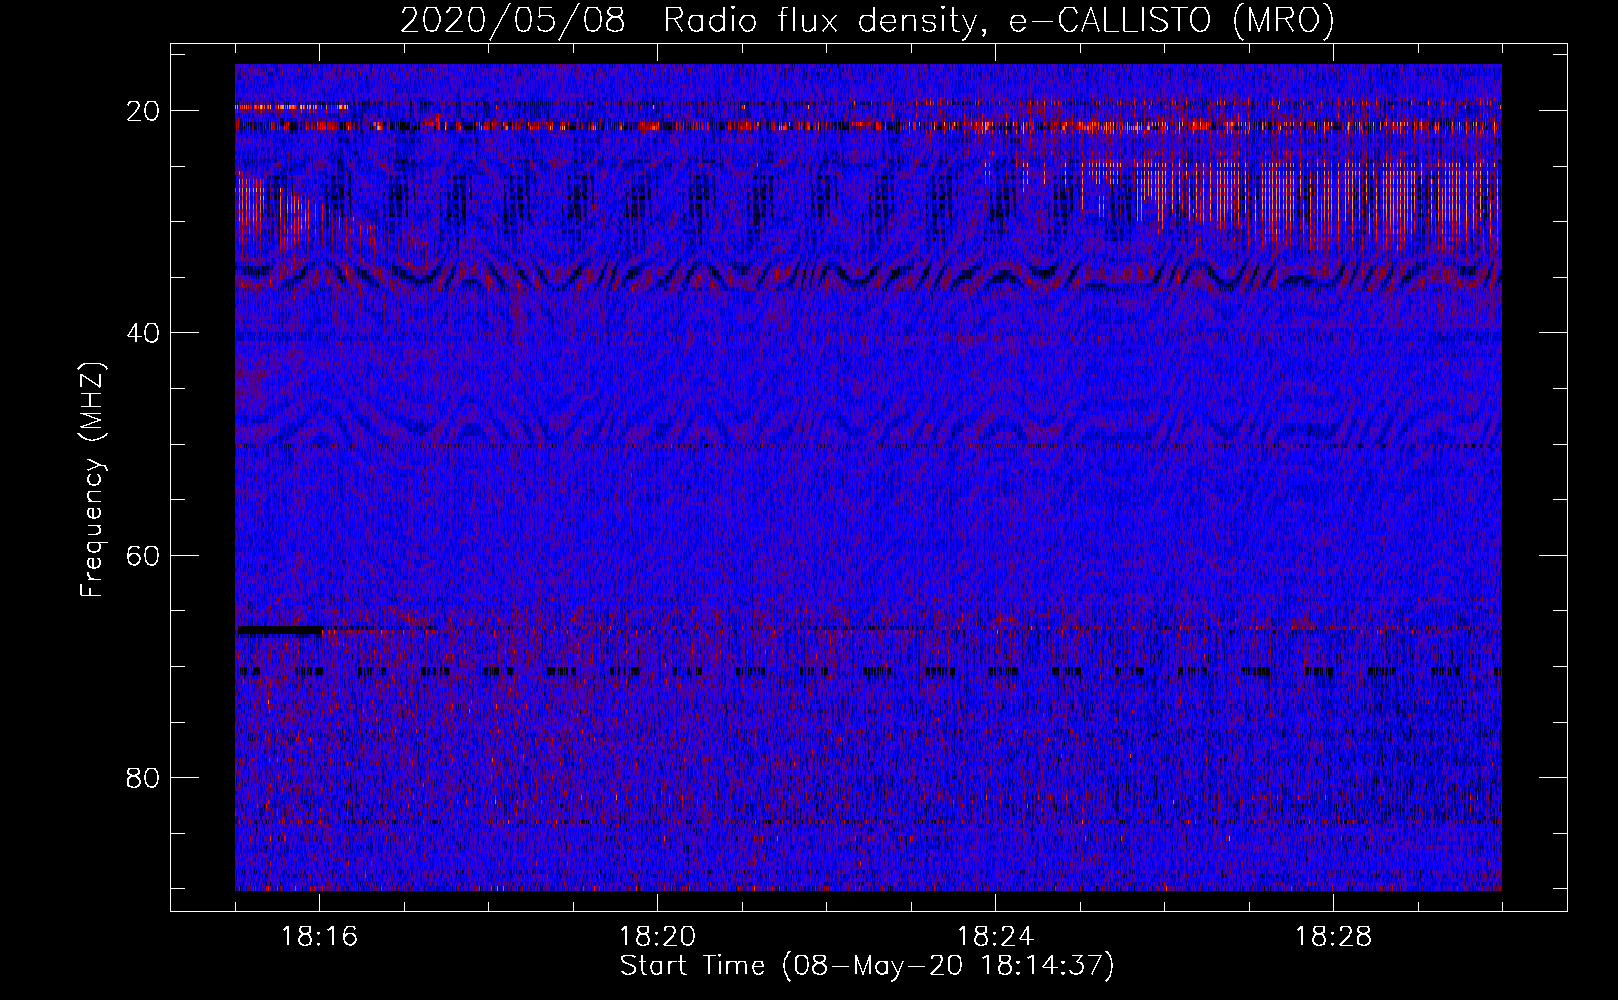Screen dimensions: 1618x1000
Task: Click the short bright red streak at 20 MHz
Action: (292, 107)
